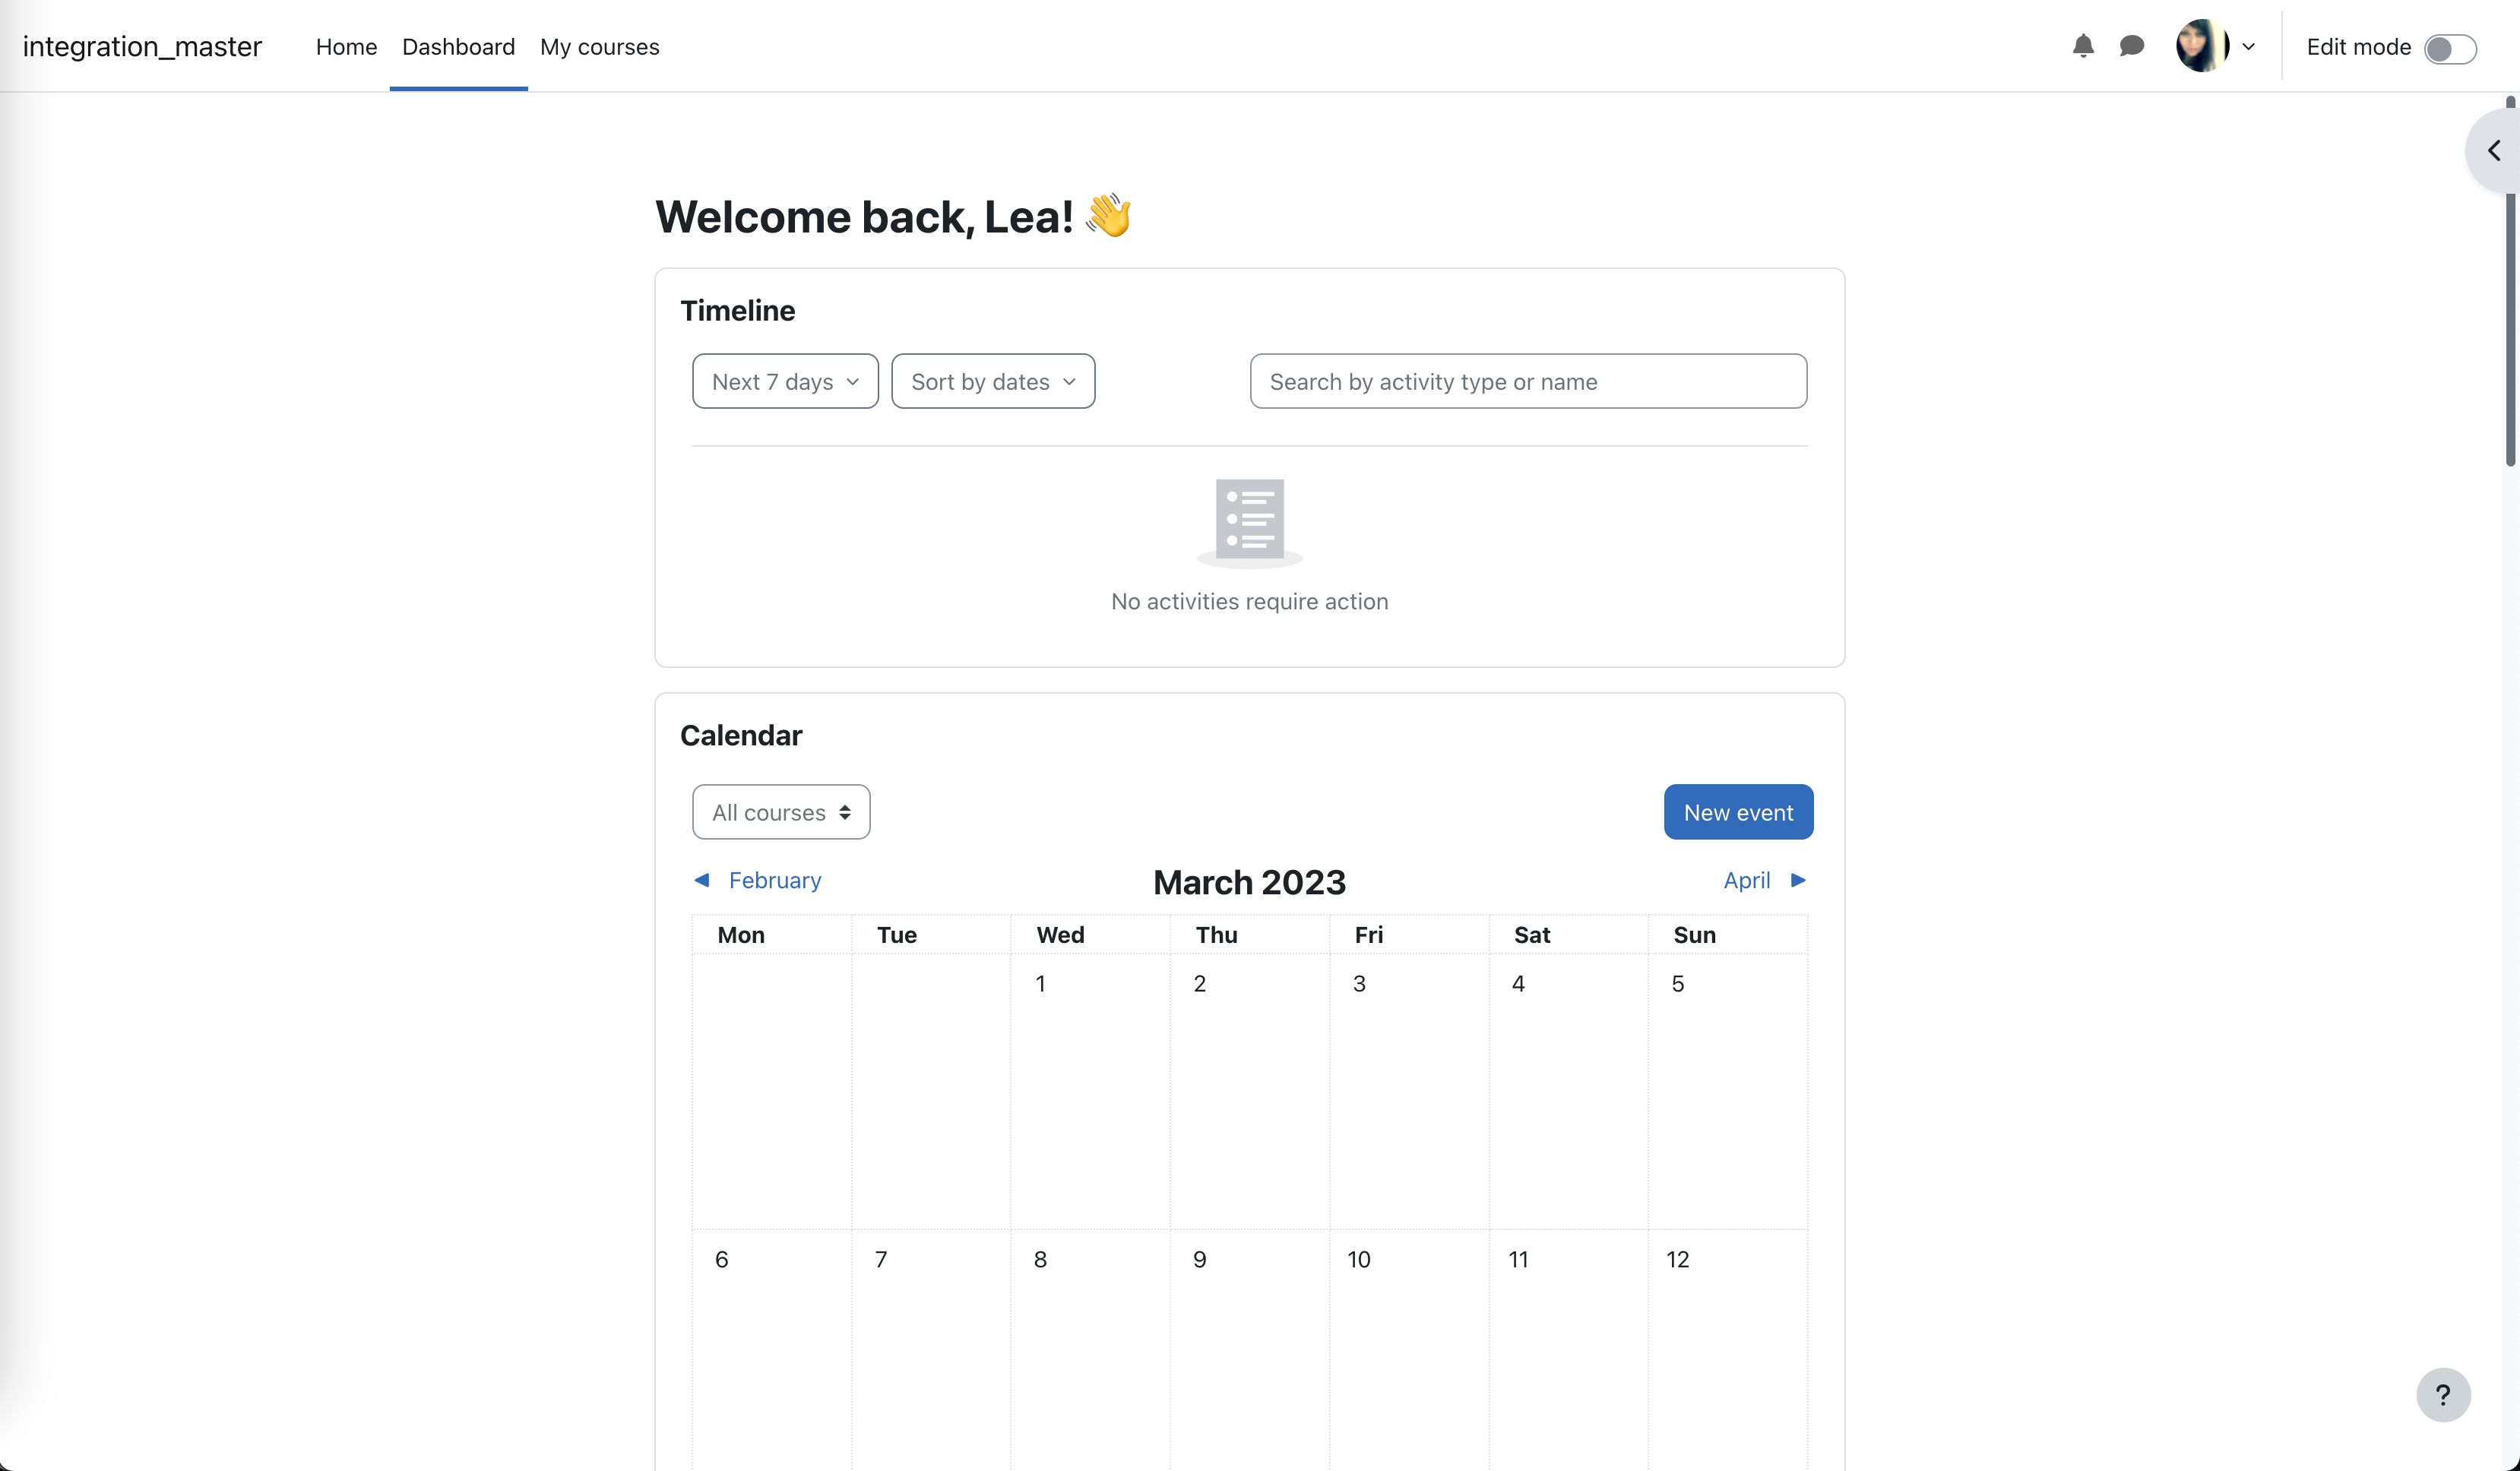Select day 9 in the calendar
2520x1471 pixels.
(x=1200, y=1260)
